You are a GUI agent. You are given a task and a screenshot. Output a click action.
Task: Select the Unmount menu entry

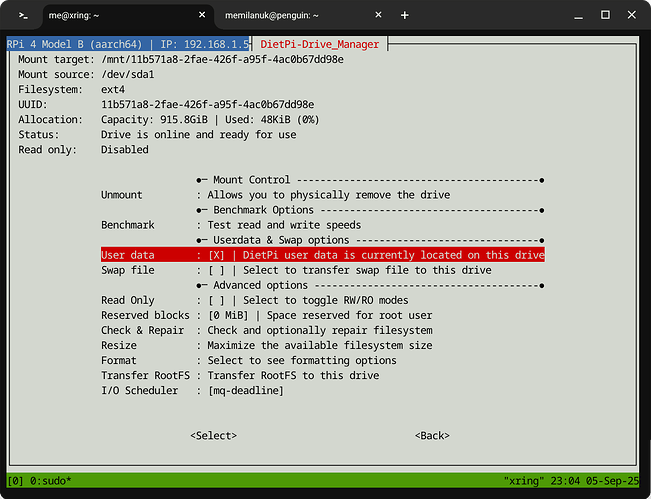click(x=275, y=195)
